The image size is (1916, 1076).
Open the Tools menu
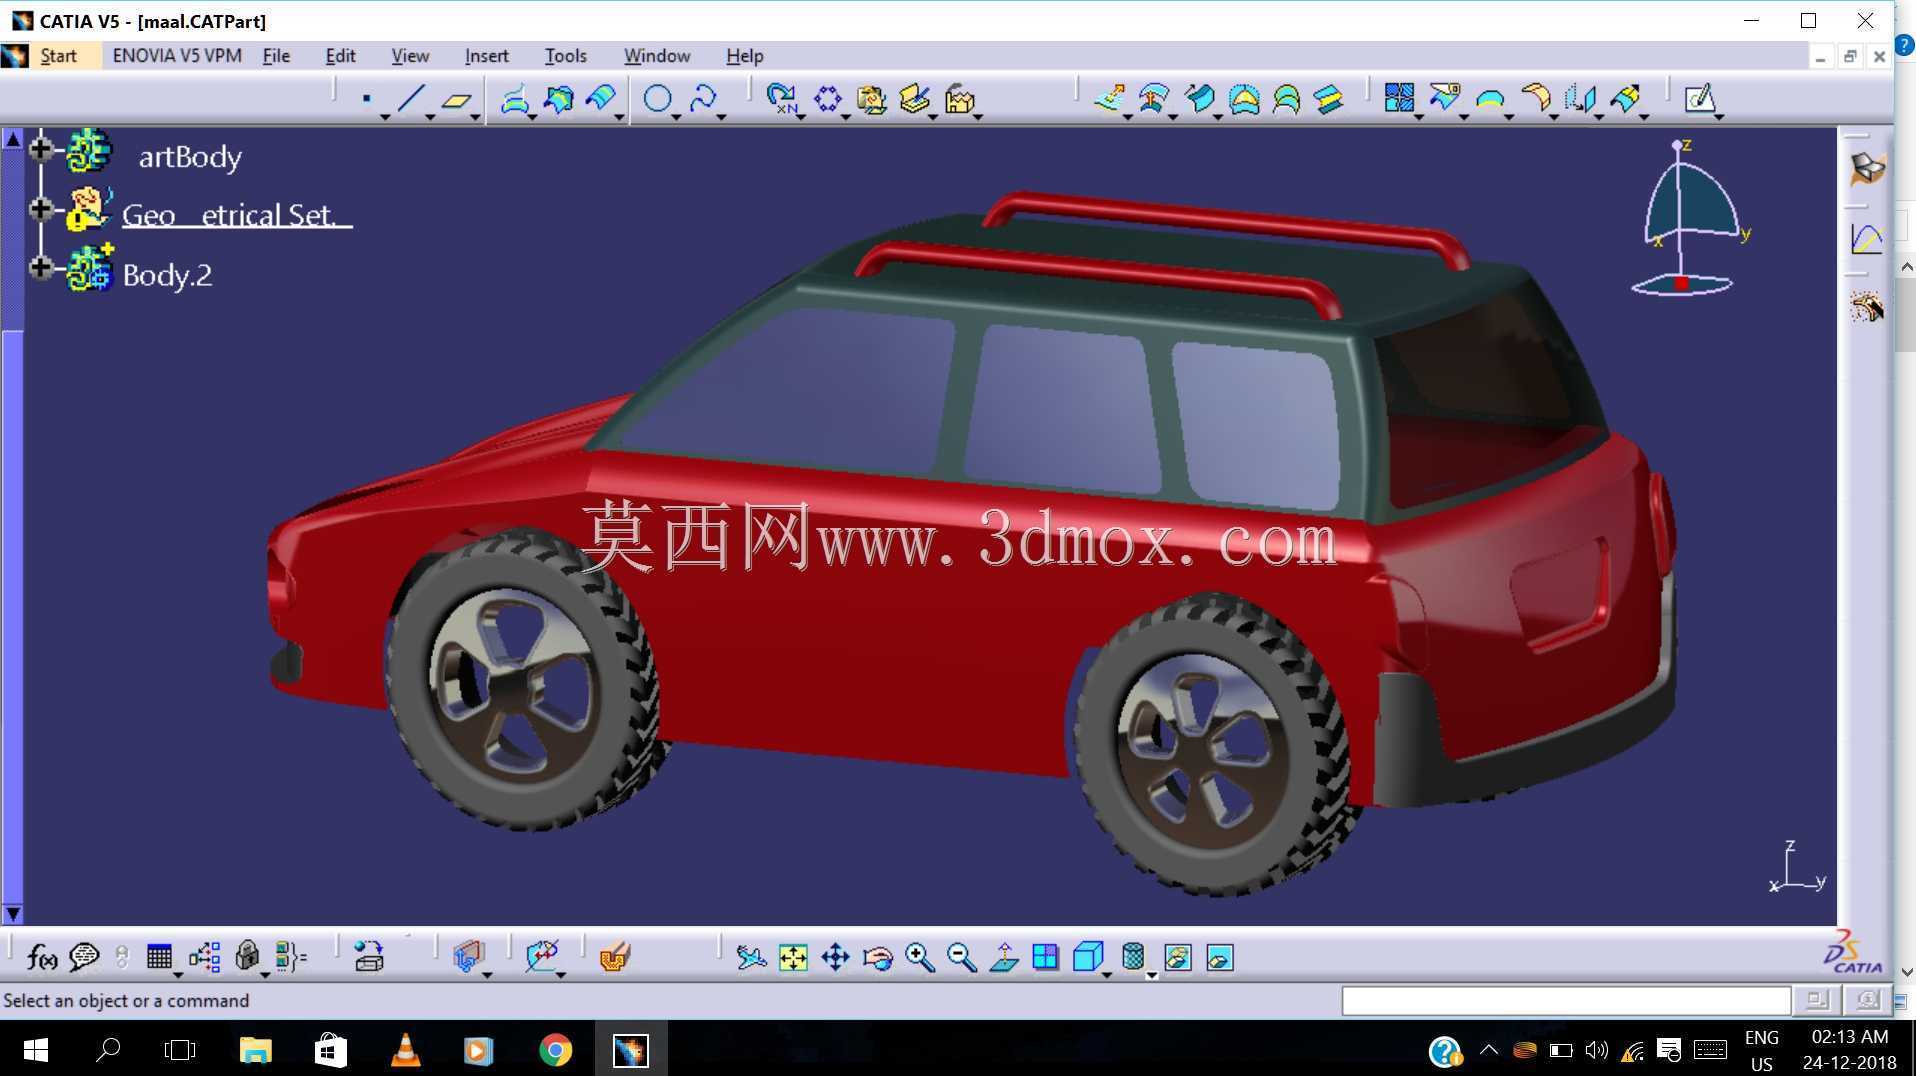tap(565, 56)
